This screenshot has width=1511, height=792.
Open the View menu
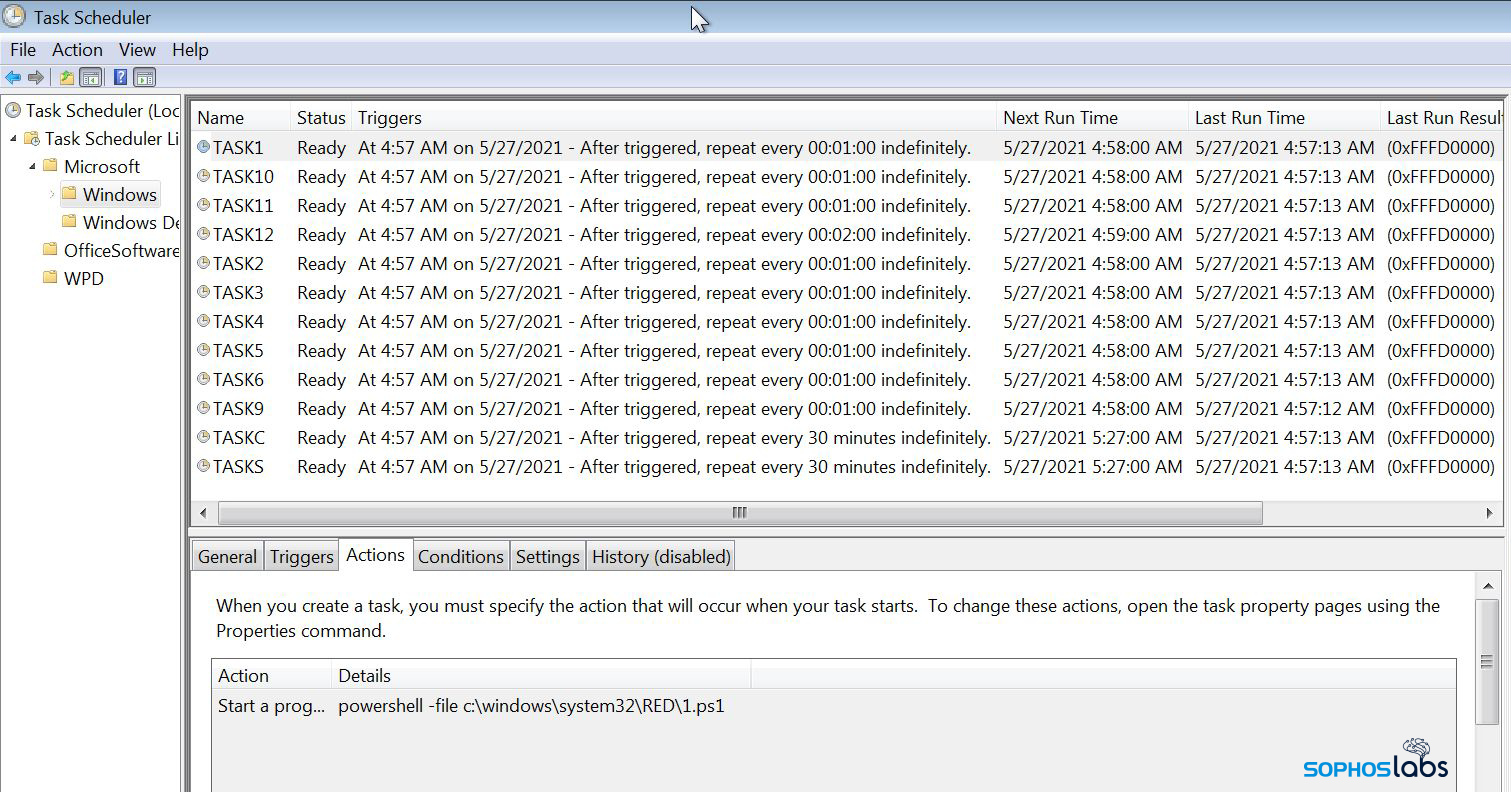coord(137,50)
